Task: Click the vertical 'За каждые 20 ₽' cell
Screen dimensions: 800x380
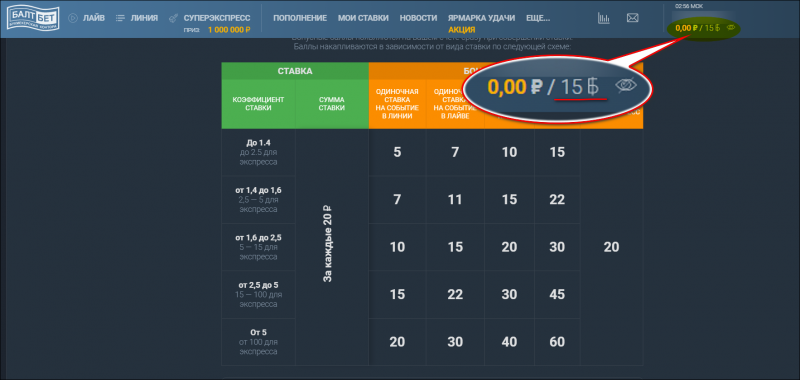Action: tap(328, 244)
